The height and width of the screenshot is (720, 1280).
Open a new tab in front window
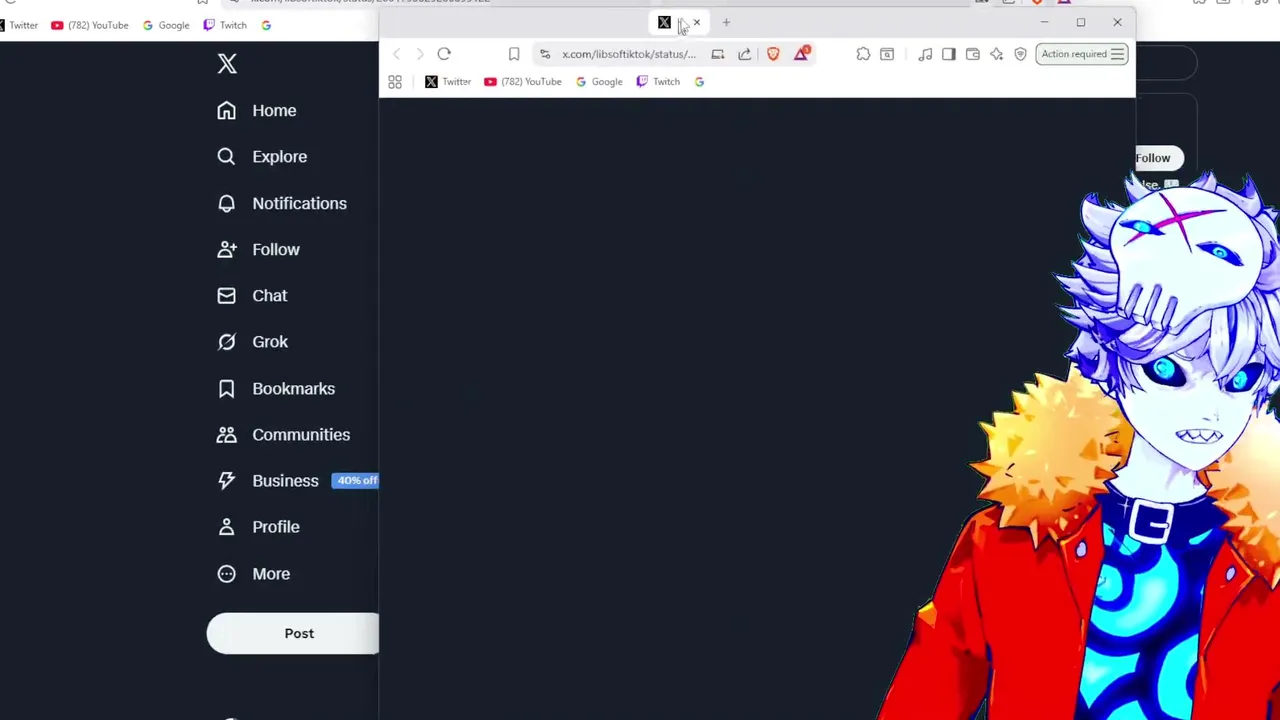[x=726, y=22]
